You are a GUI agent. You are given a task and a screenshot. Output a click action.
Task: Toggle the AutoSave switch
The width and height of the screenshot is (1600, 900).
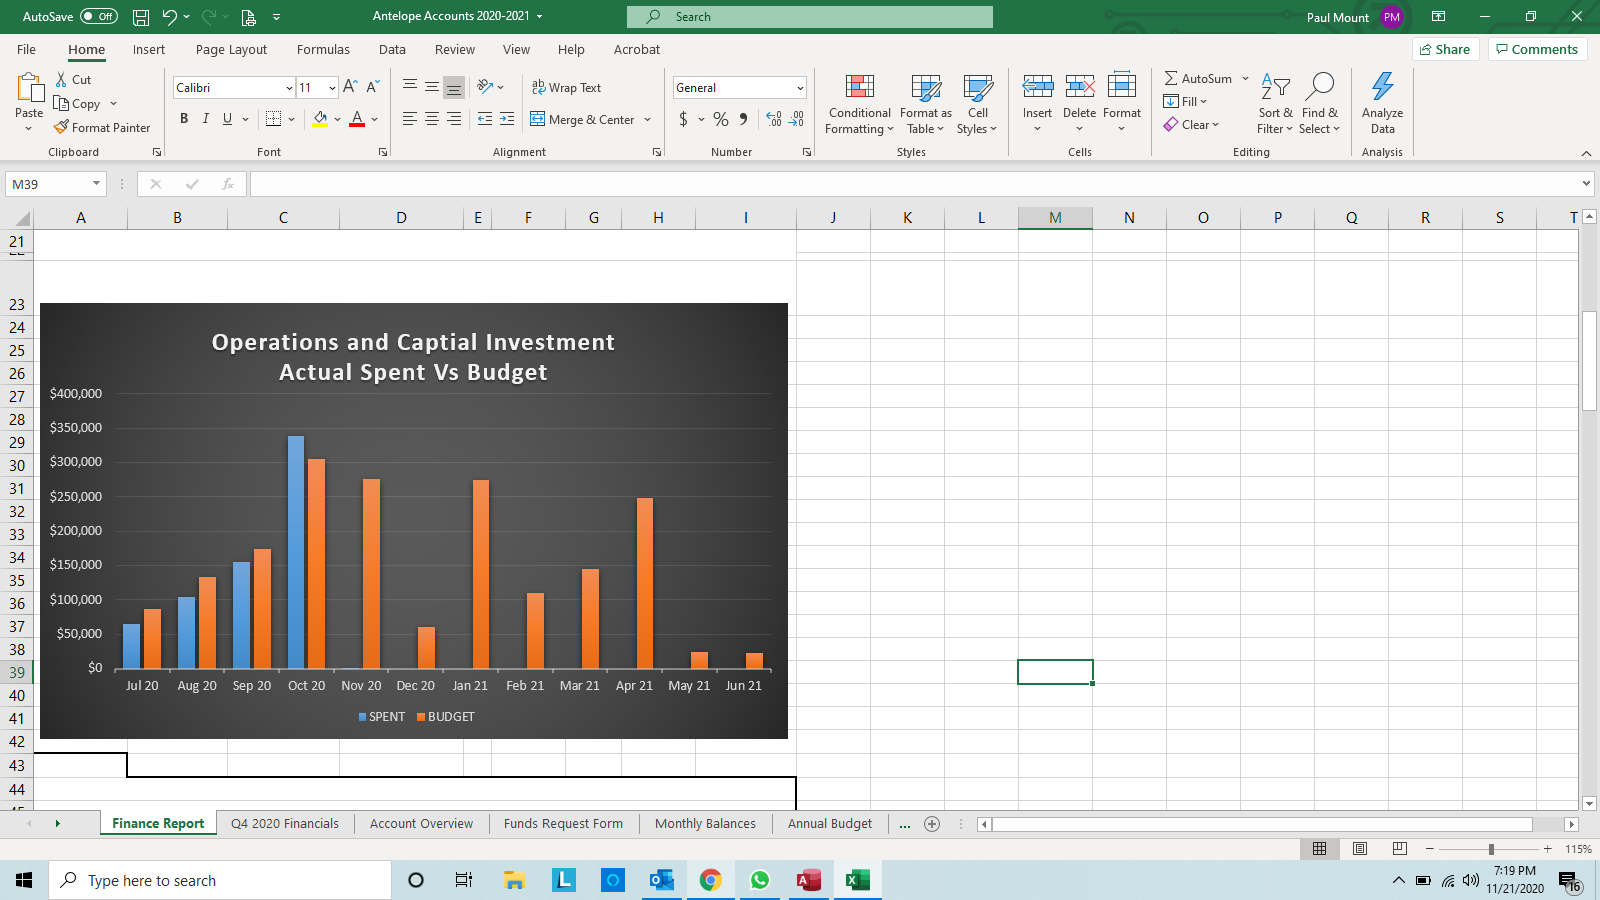pyautogui.click(x=98, y=17)
